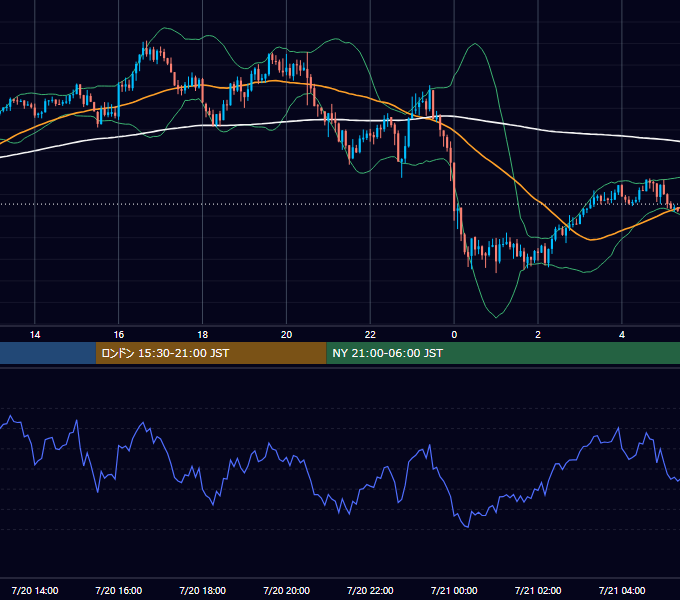Click the 7/20 22:00 indicator axis label
Screen dimensions: 680x600
pyautogui.click(x=370, y=590)
